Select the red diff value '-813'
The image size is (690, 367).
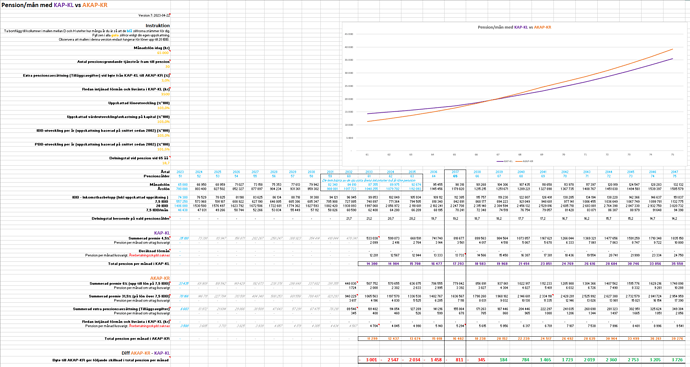click(x=455, y=360)
